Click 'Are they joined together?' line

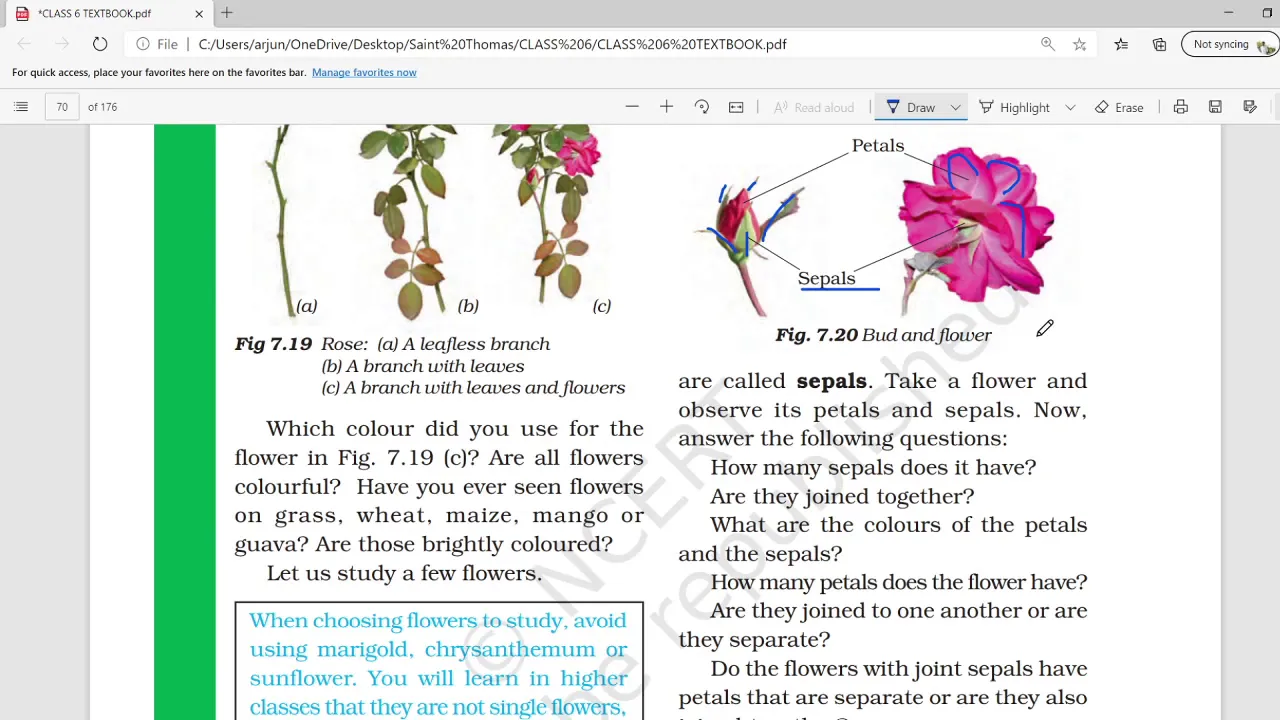pyautogui.click(x=842, y=496)
